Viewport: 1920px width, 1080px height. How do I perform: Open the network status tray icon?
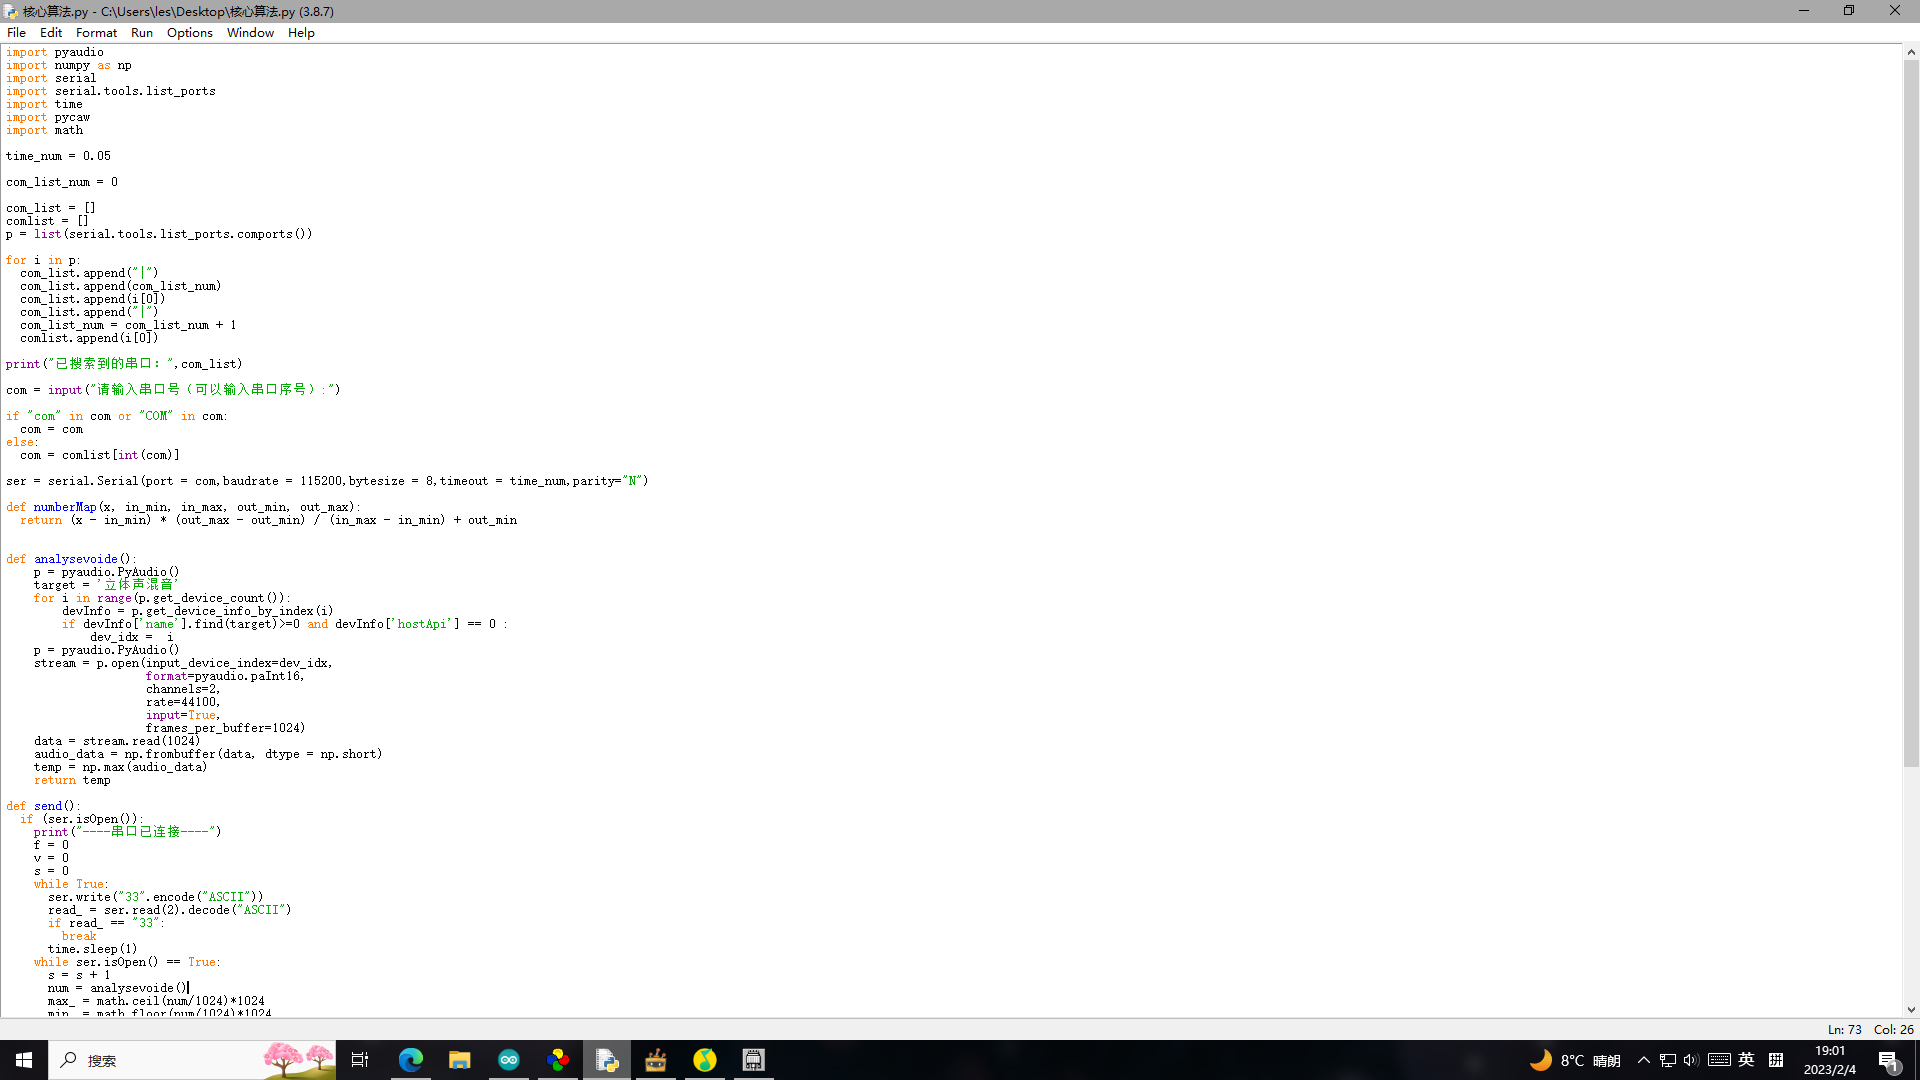click(1667, 1060)
